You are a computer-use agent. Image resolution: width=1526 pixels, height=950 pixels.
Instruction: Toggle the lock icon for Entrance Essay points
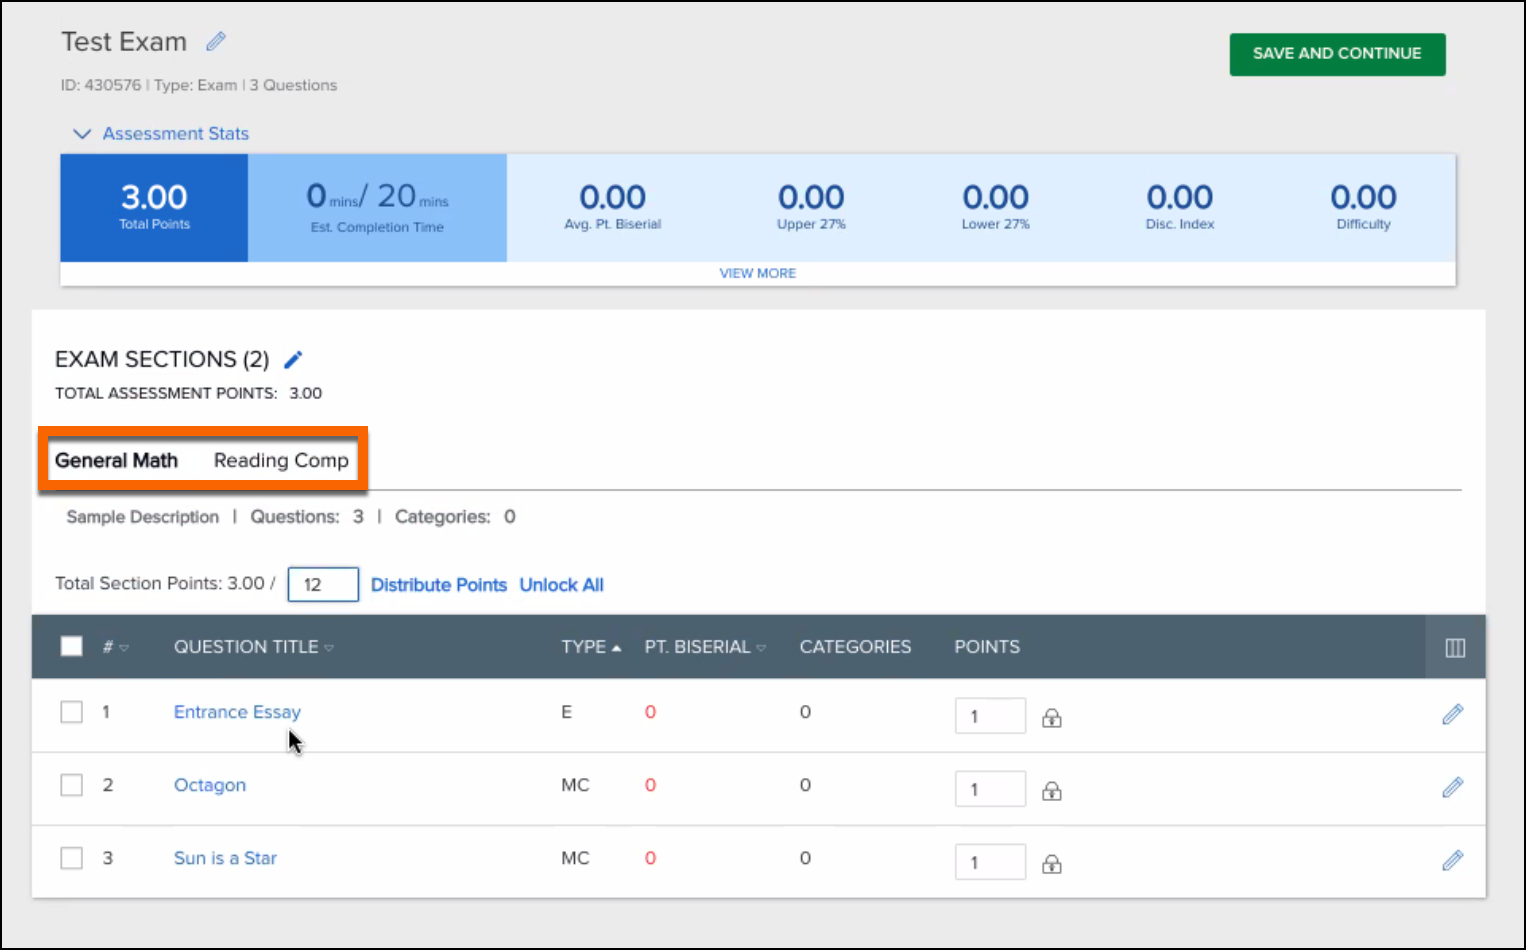(x=1051, y=717)
